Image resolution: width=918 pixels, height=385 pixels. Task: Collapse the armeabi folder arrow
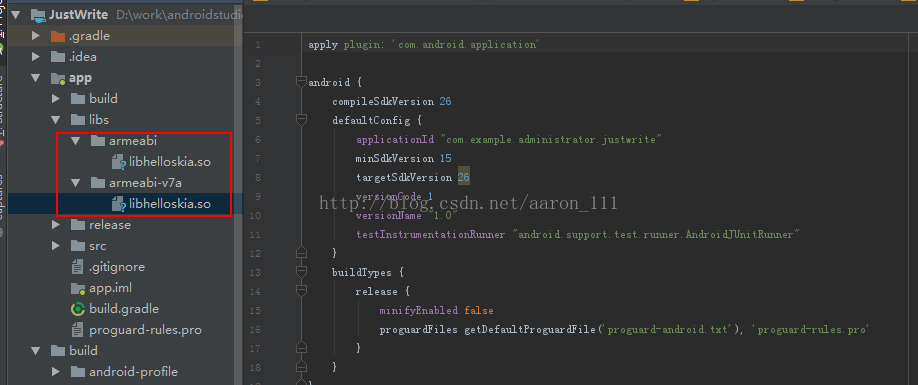tap(76, 140)
